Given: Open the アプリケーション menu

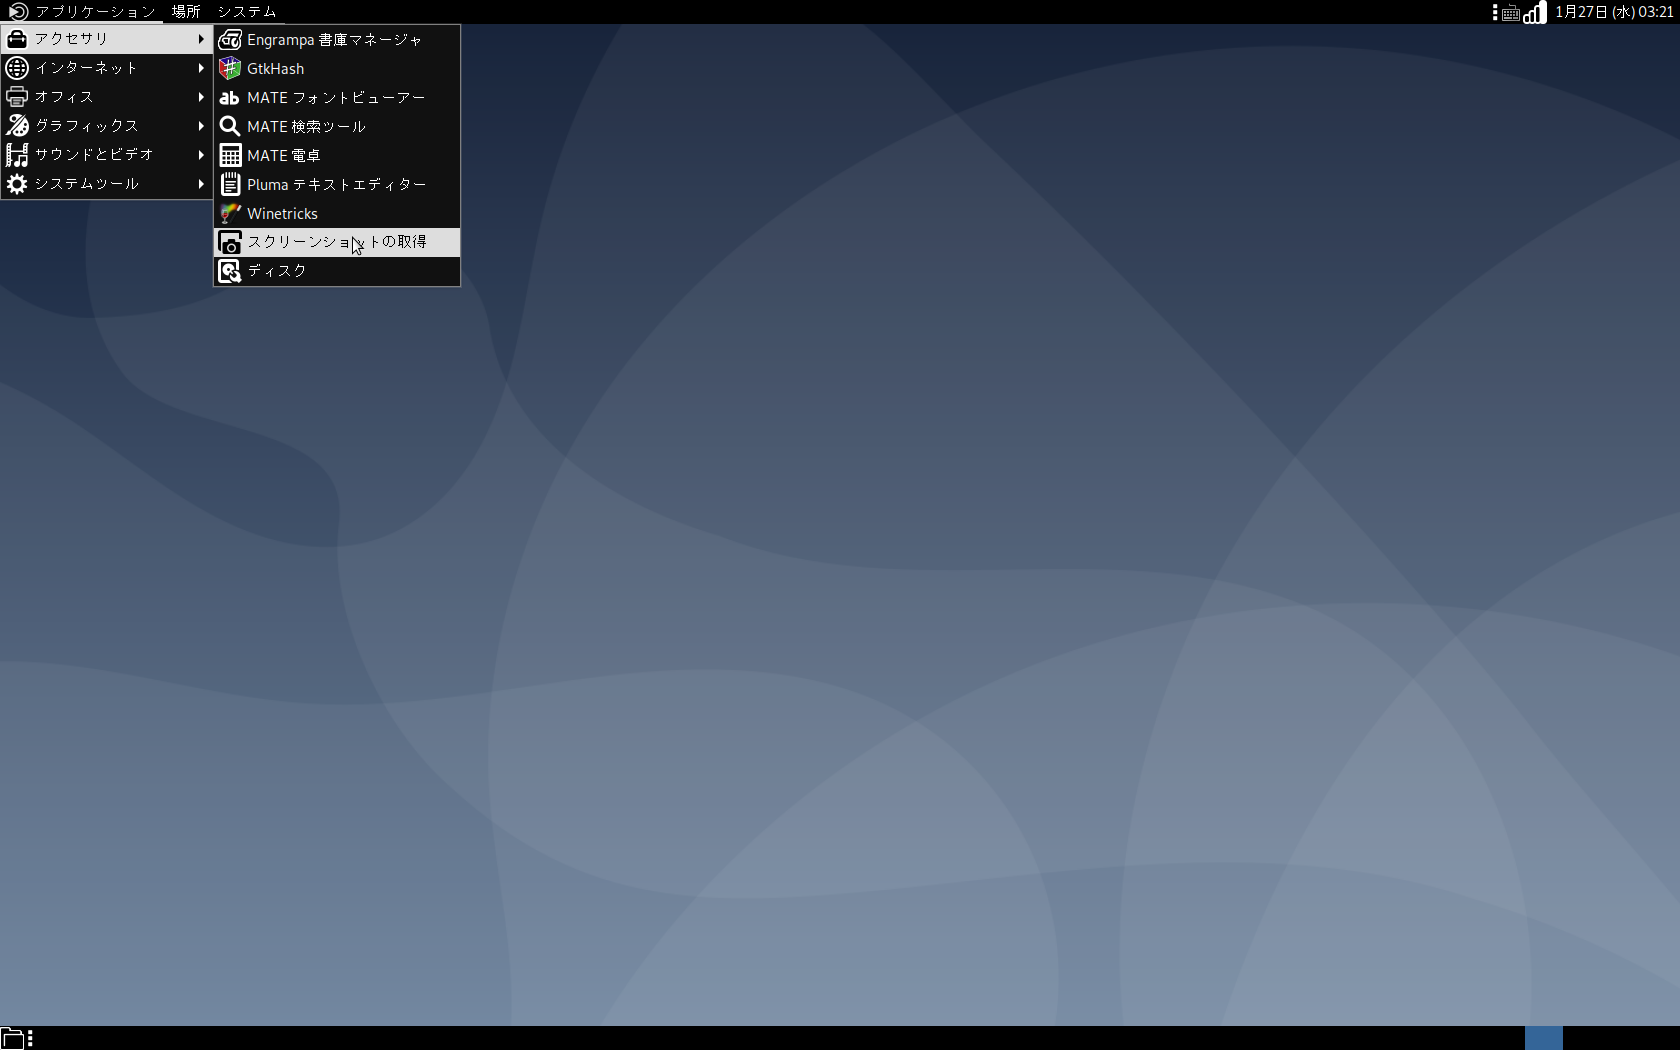Looking at the screenshot, I should (x=82, y=12).
